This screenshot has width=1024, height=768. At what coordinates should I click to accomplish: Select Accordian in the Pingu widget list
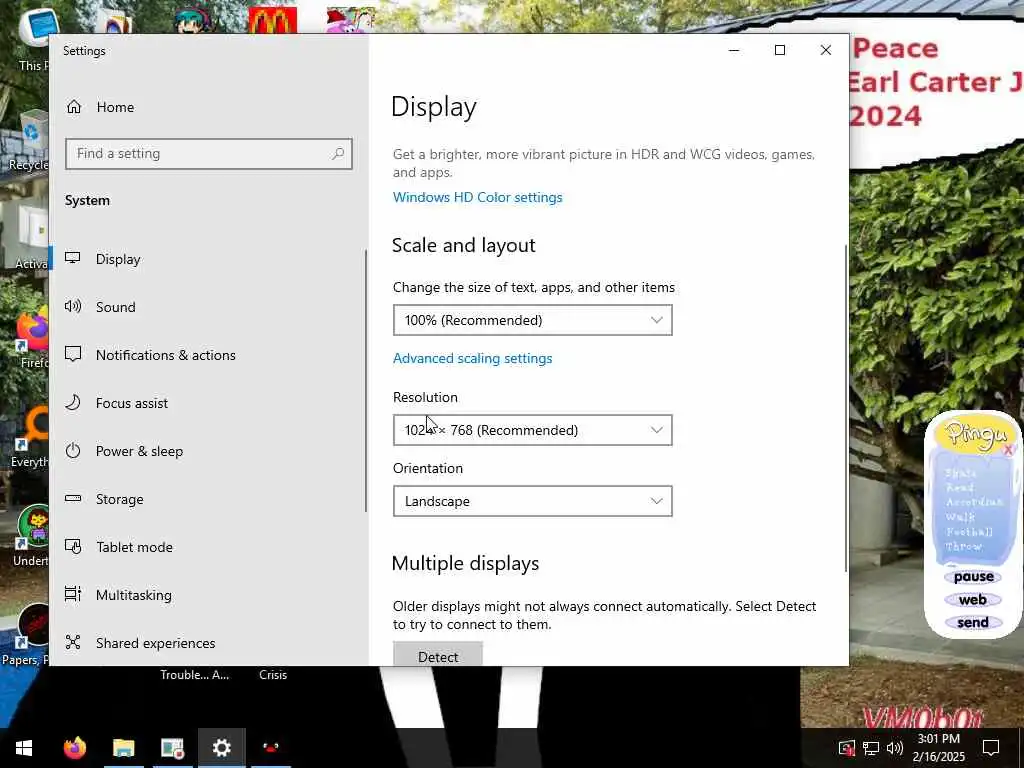point(974,502)
